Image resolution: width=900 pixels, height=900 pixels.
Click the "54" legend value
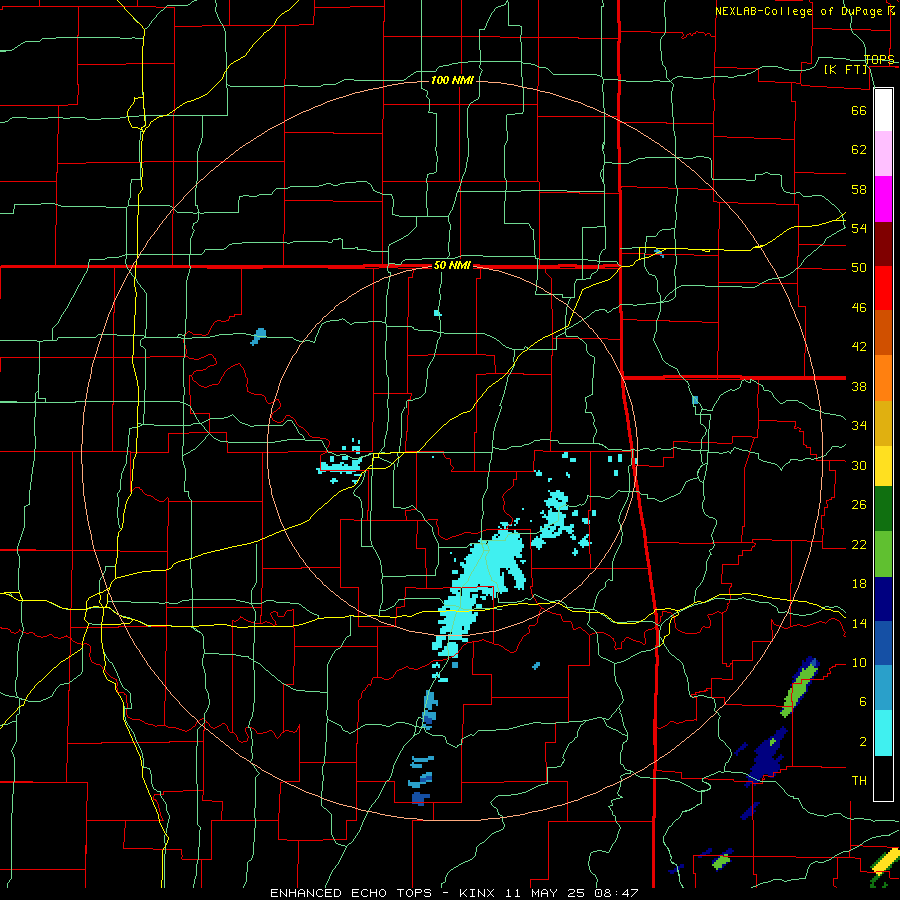coord(859,228)
